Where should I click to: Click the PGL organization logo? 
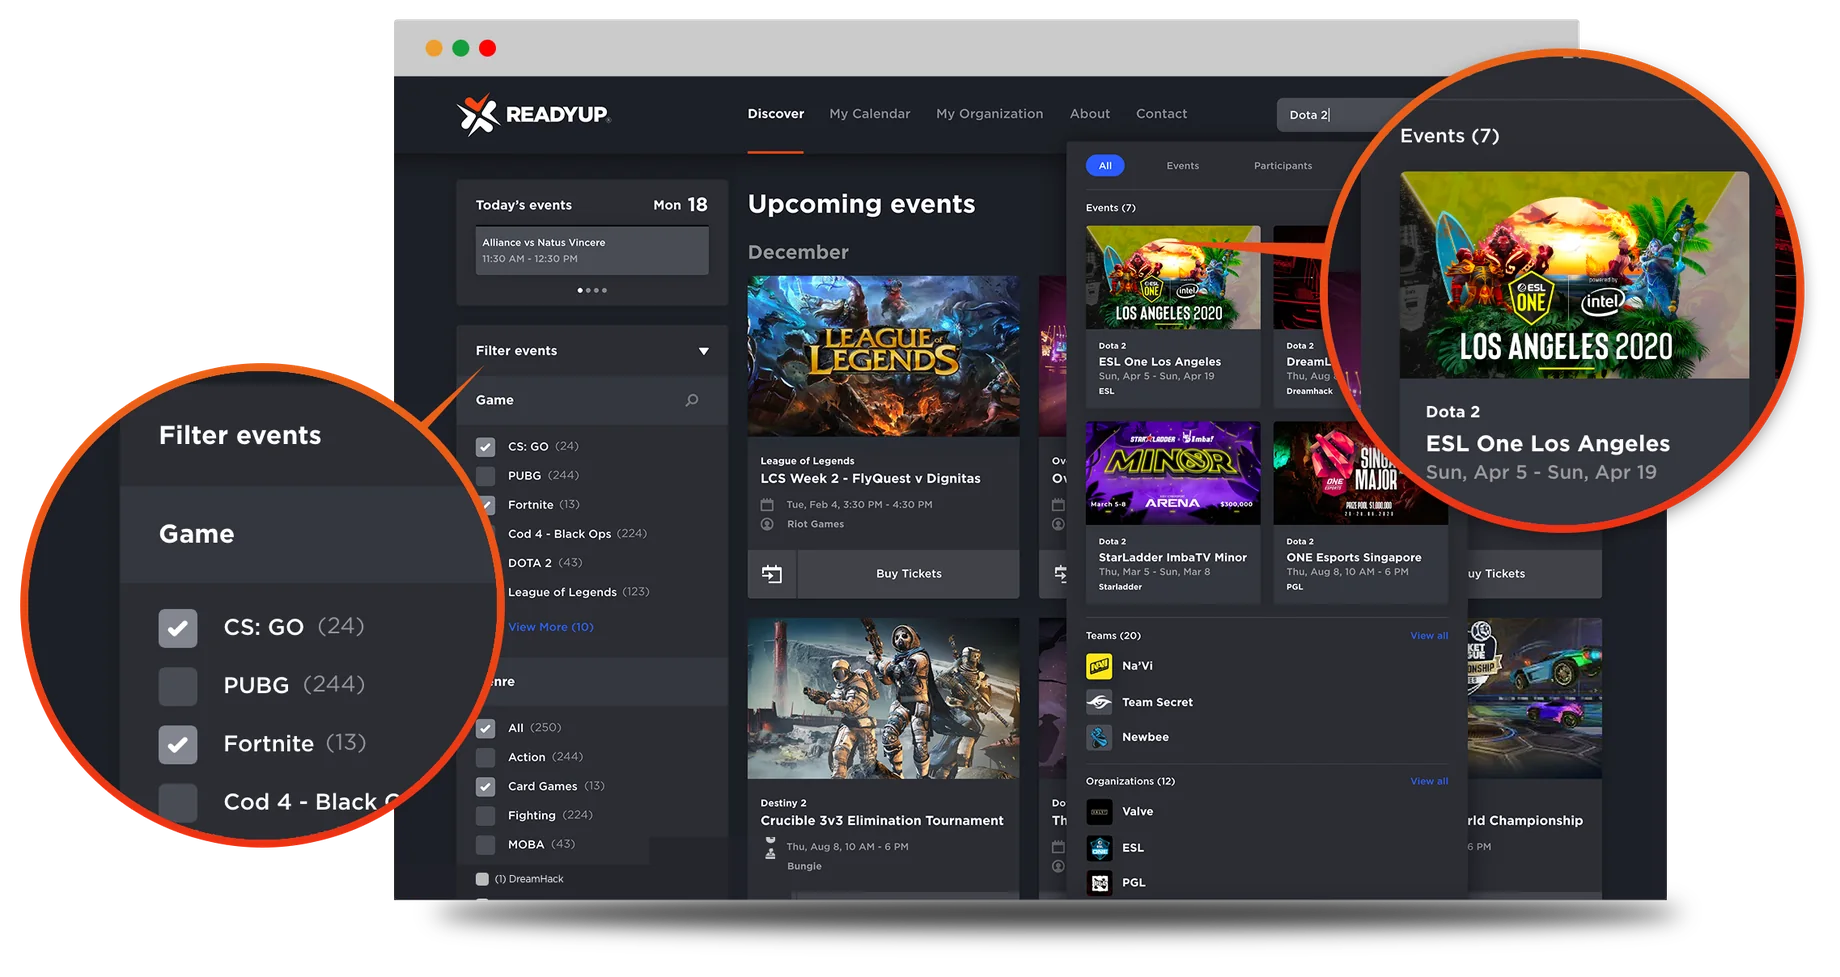1099,883
